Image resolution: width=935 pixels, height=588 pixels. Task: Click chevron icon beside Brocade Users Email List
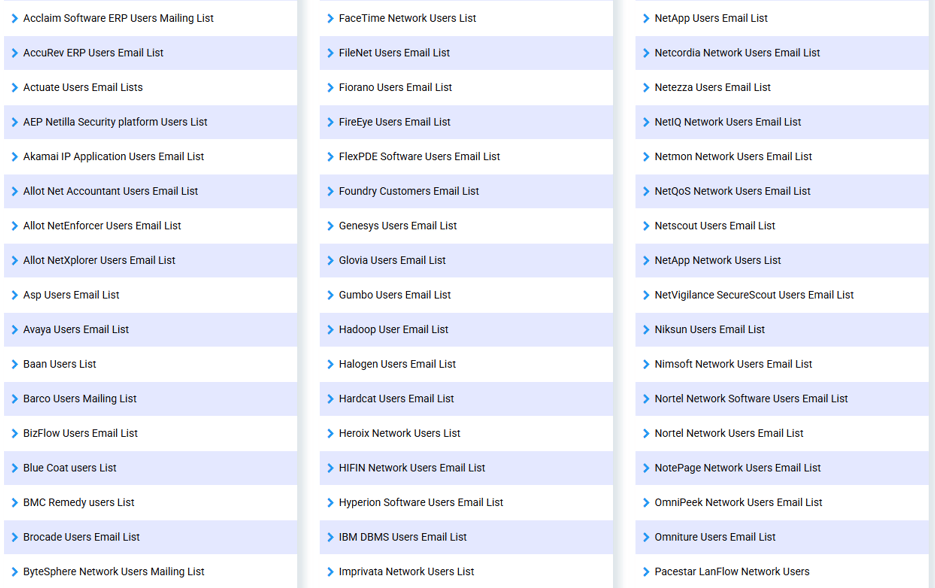(15, 537)
